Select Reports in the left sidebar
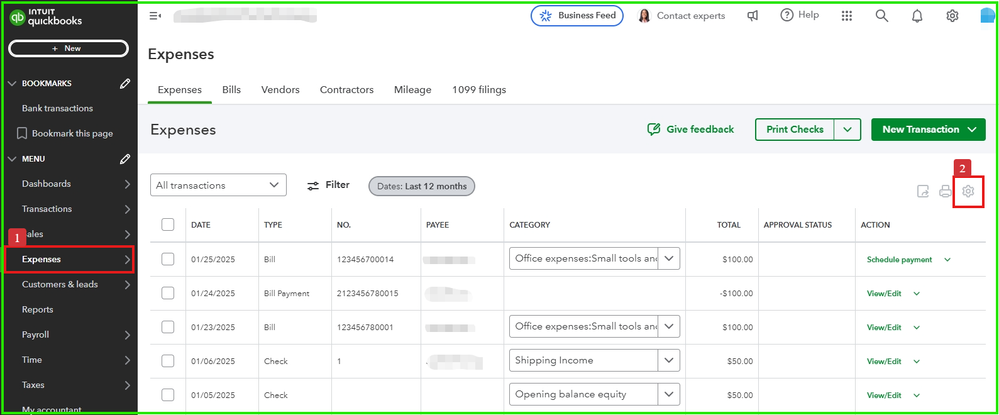The width and height of the screenshot is (999, 415). pyautogui.click(x=38, y=310)
